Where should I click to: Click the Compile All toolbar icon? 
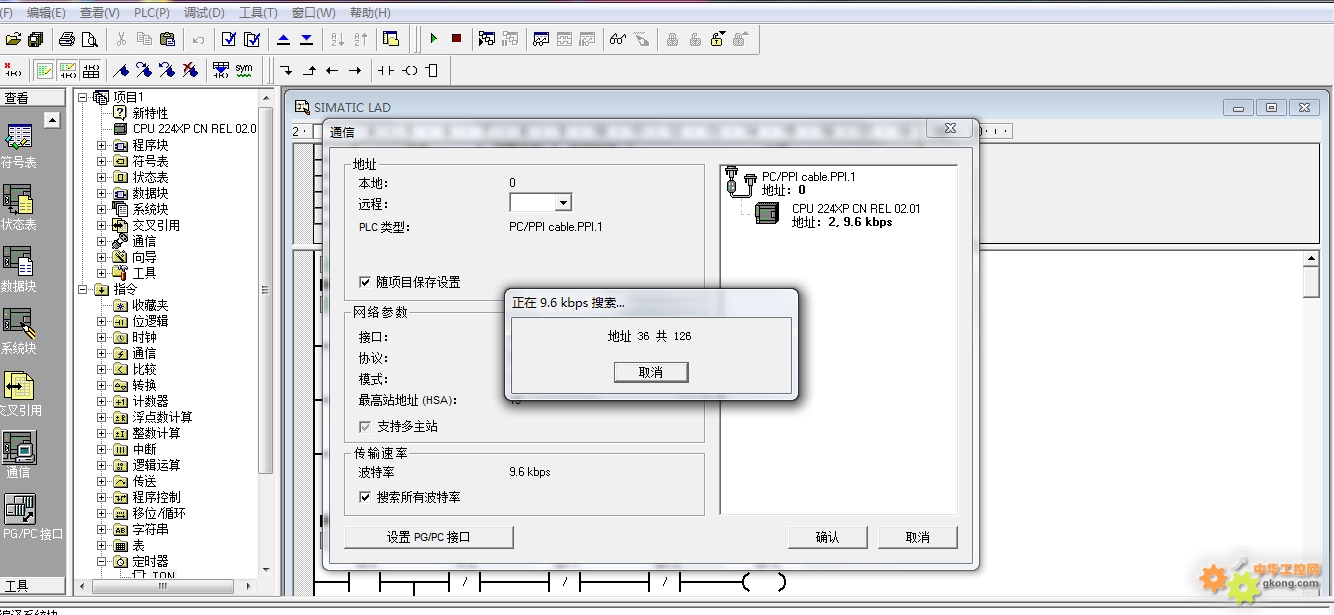click(252, 39)
